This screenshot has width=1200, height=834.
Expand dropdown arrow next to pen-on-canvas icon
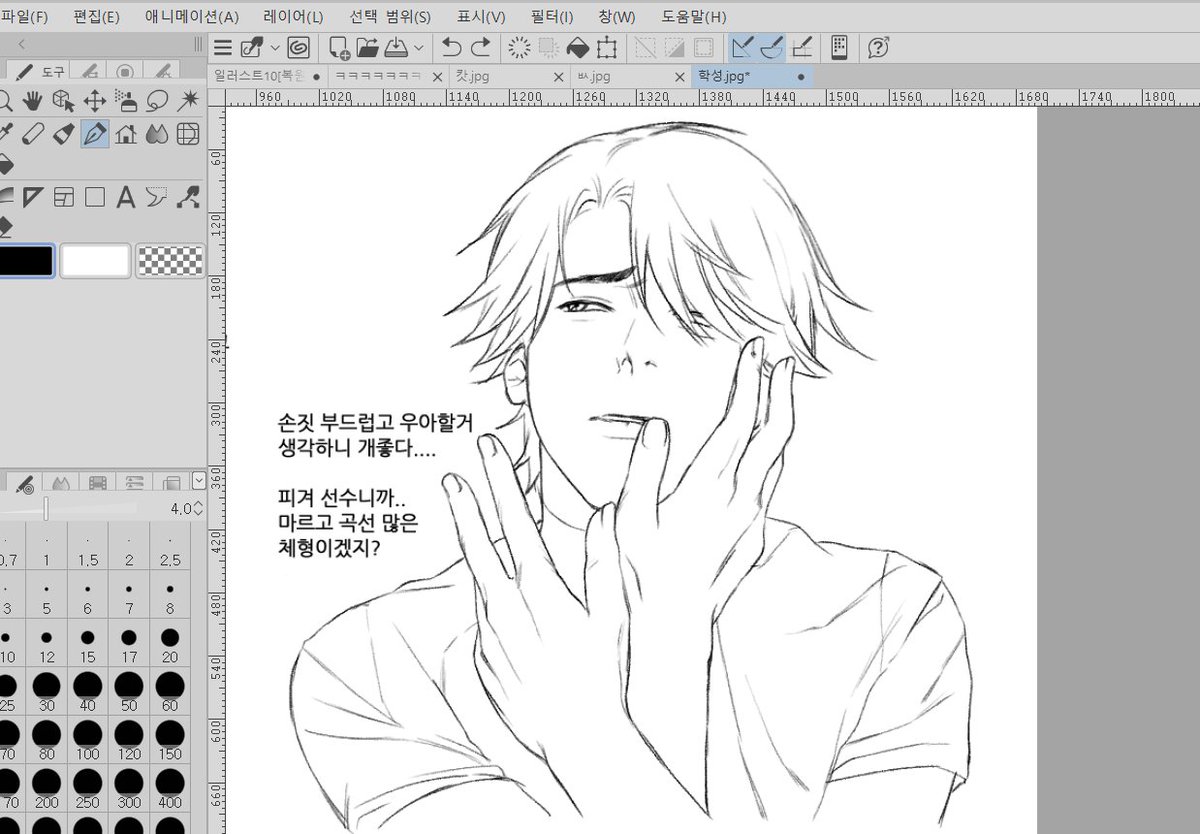(x=275, y=47)
